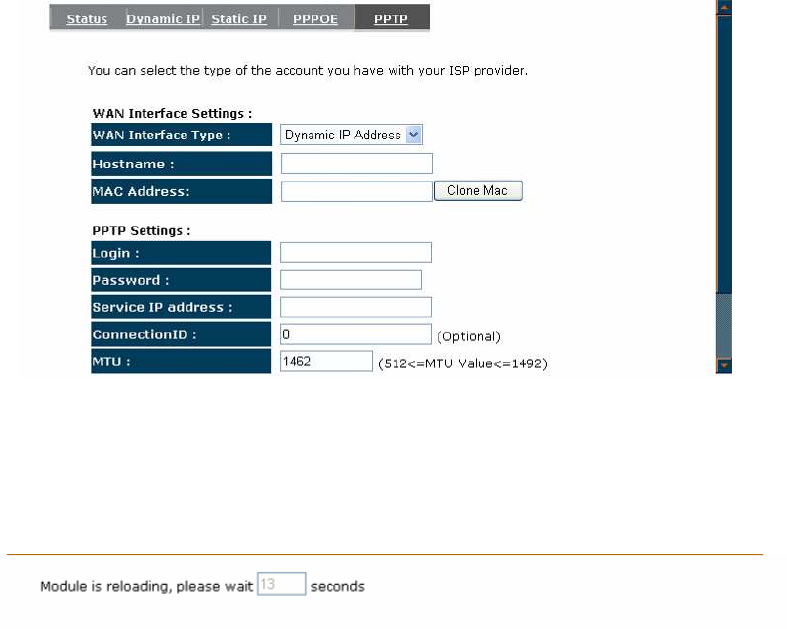Open the PPPOE tab

coord(315,19)
